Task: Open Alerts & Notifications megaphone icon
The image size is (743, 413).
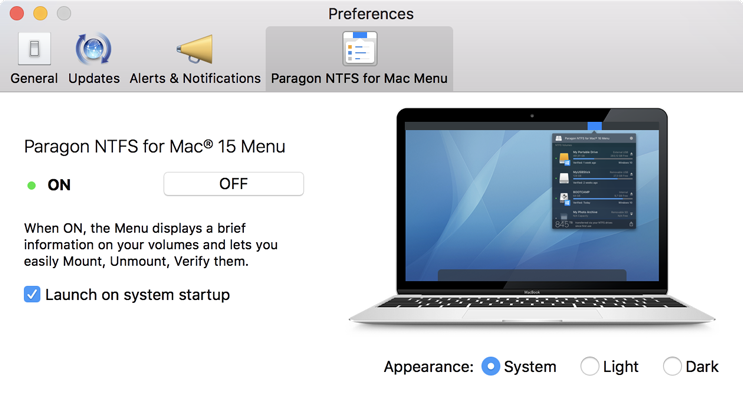Action: (195, 49)
